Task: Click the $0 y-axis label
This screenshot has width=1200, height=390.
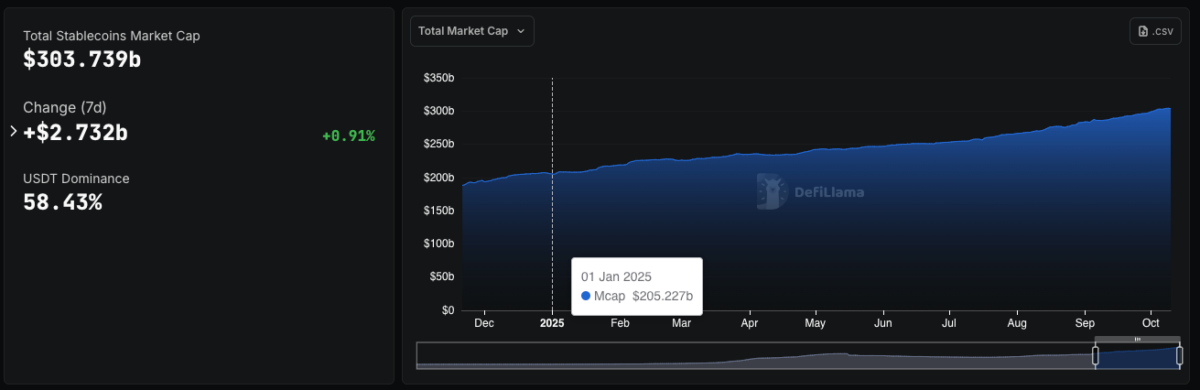Action: (448, 310)
